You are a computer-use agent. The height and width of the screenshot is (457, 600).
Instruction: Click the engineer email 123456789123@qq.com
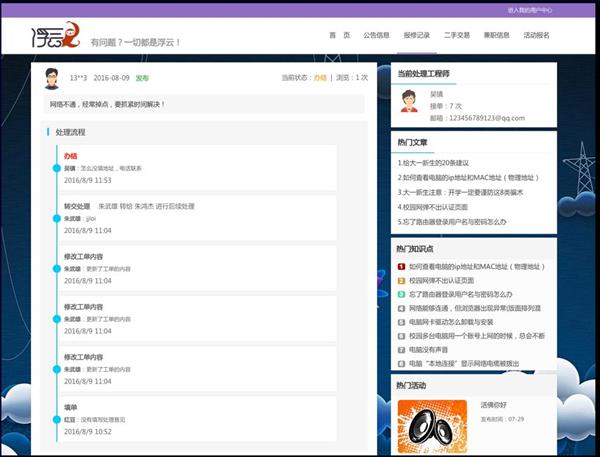click(487, 118)
